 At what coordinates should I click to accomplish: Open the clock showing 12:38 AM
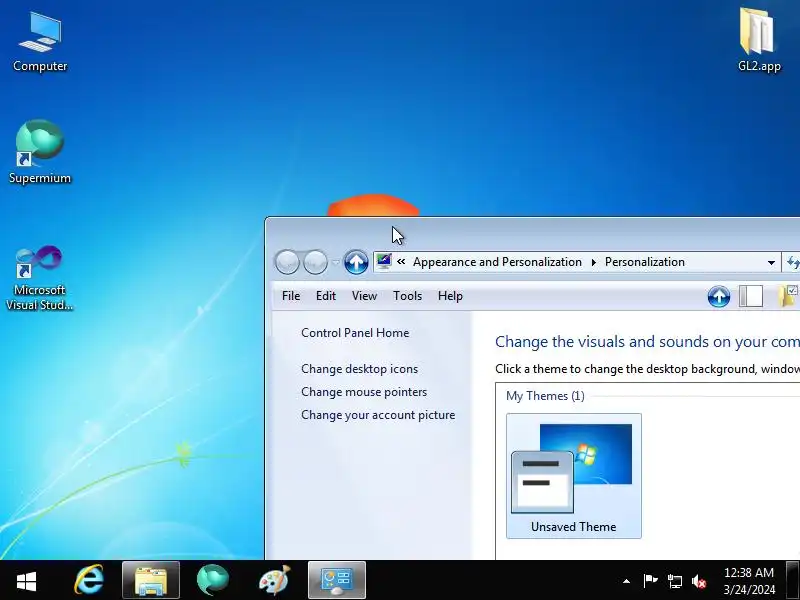tap(749, 581)
